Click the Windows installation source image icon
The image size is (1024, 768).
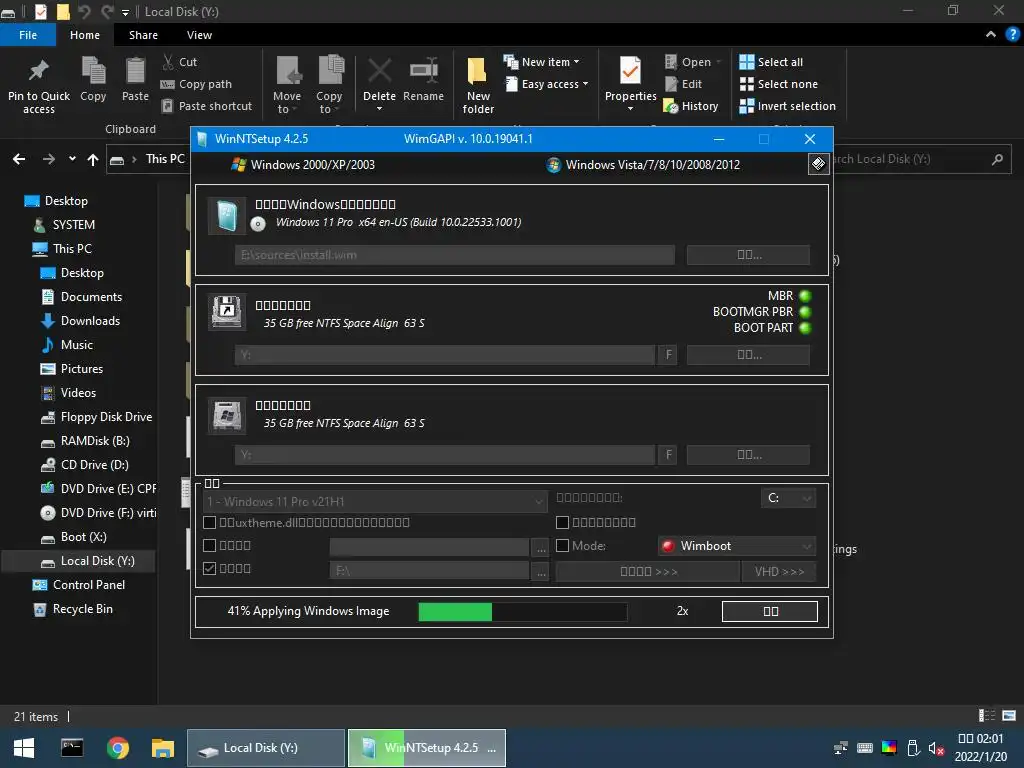click(x=227, y=216)
